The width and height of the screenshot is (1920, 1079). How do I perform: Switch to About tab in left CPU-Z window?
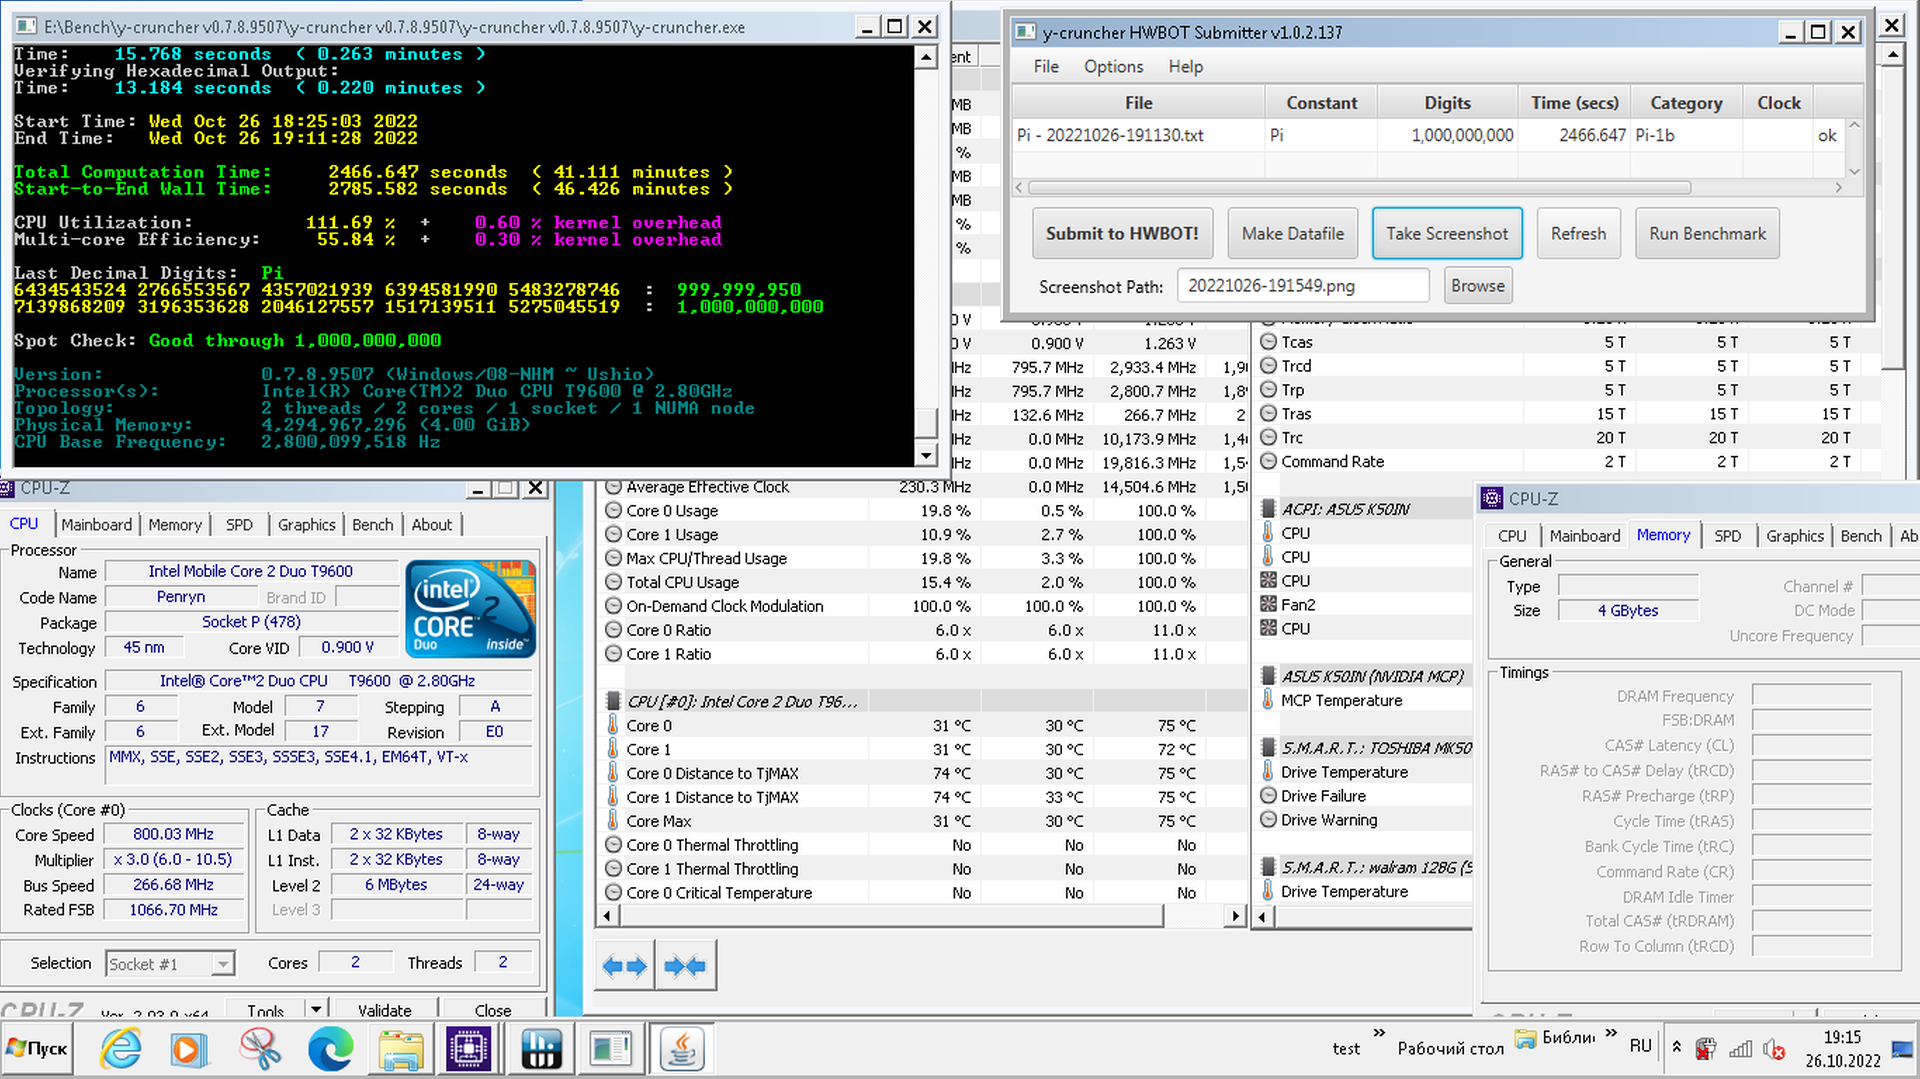coord(431,524)
